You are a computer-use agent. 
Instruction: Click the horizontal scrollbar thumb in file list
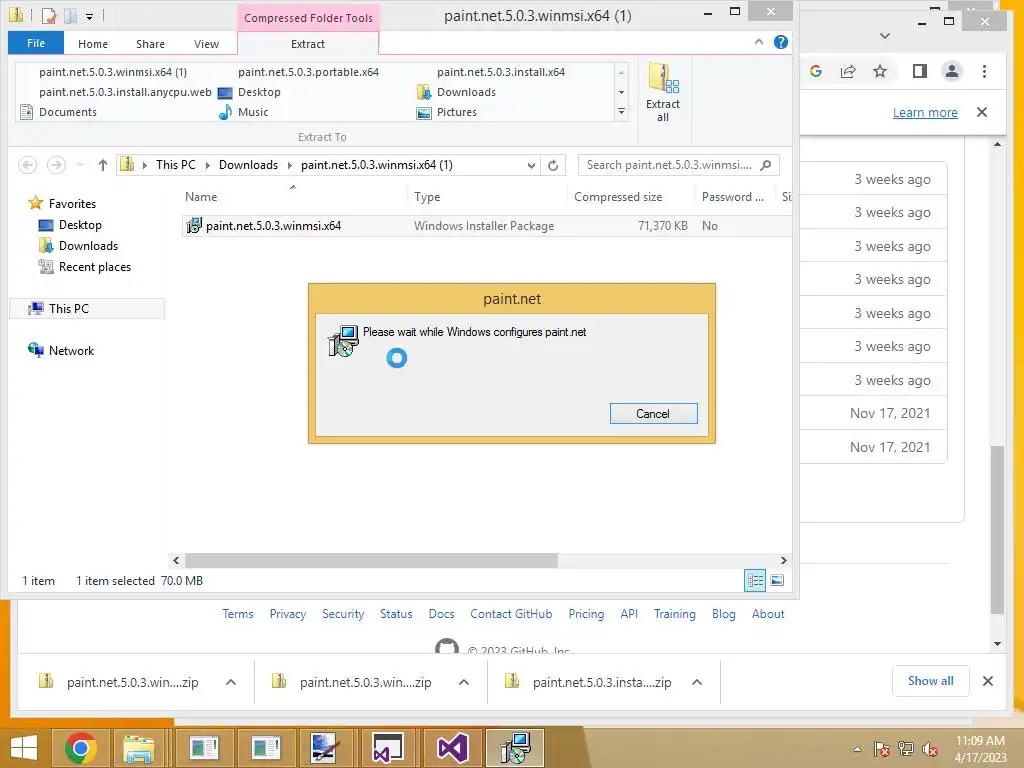click(372, 560)
